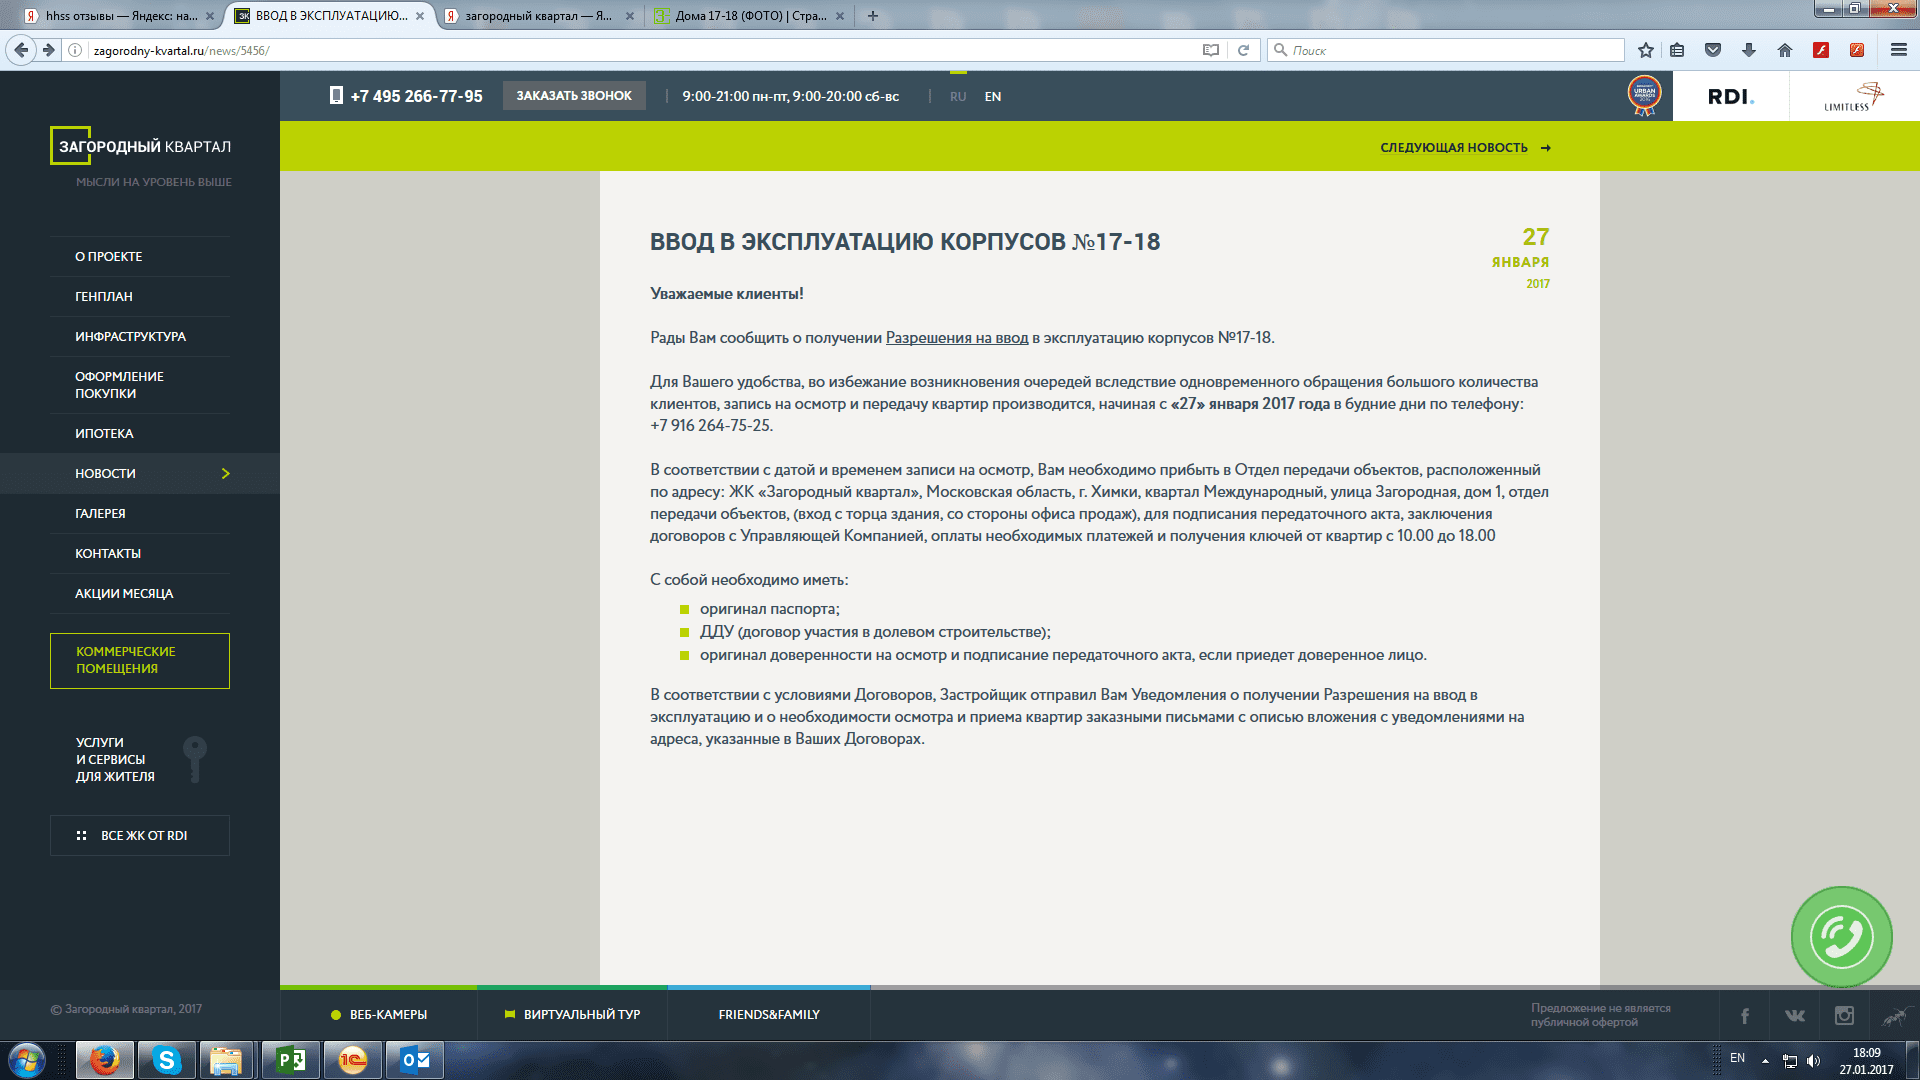Screen dimensions: 1920x1080
Task: Open the Project application in taskbar
Action: 290,1060
